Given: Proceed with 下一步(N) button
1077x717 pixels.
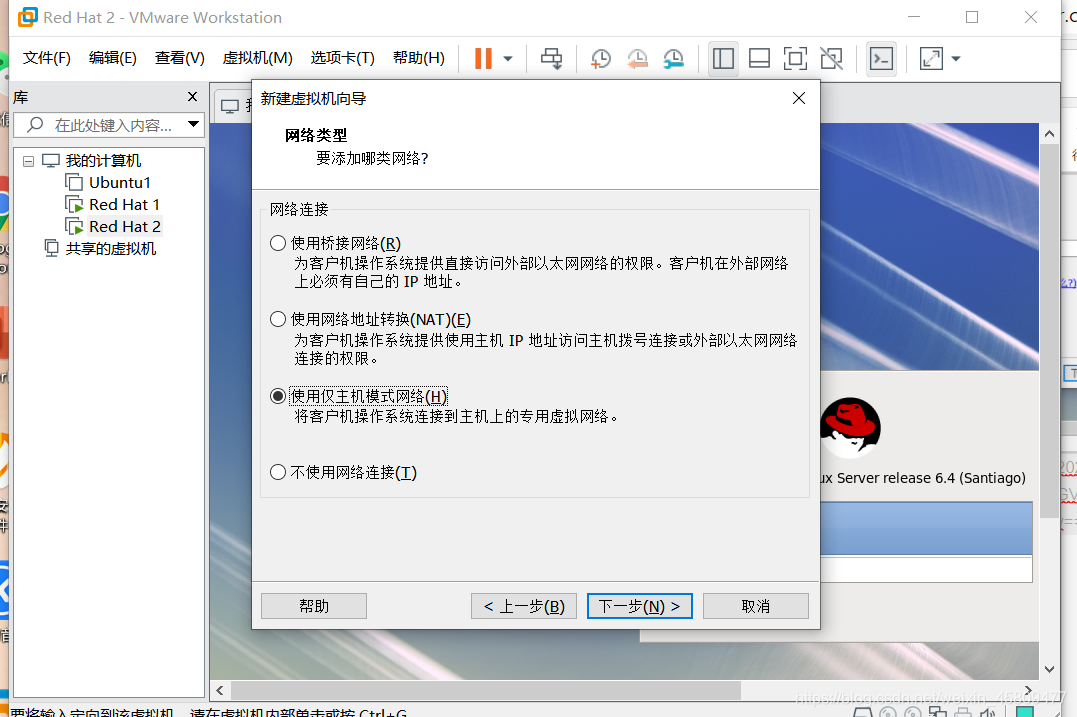Looking at the screenshot, I should click(x=639, y=606).
